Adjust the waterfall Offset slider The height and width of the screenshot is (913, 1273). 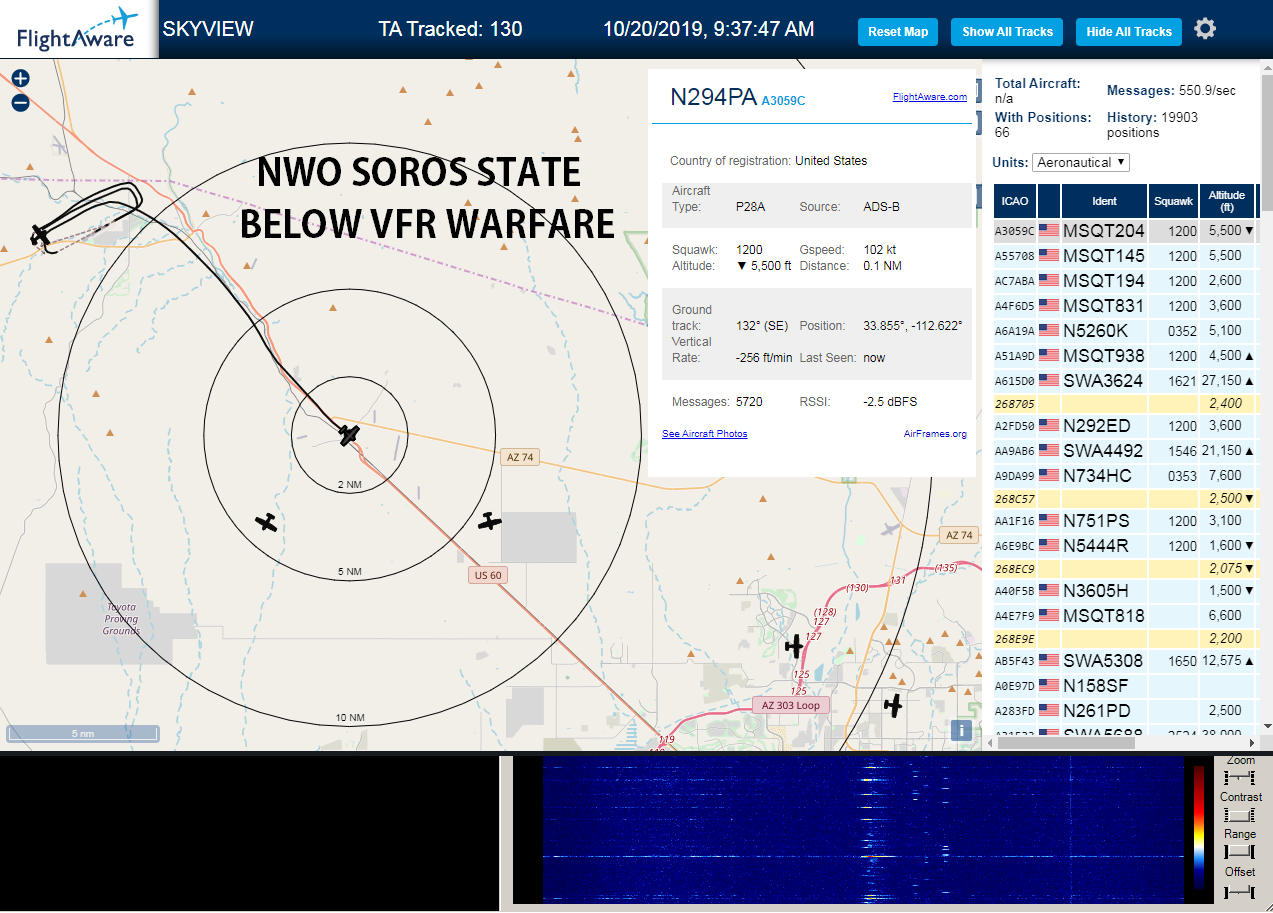[1240, 890]
